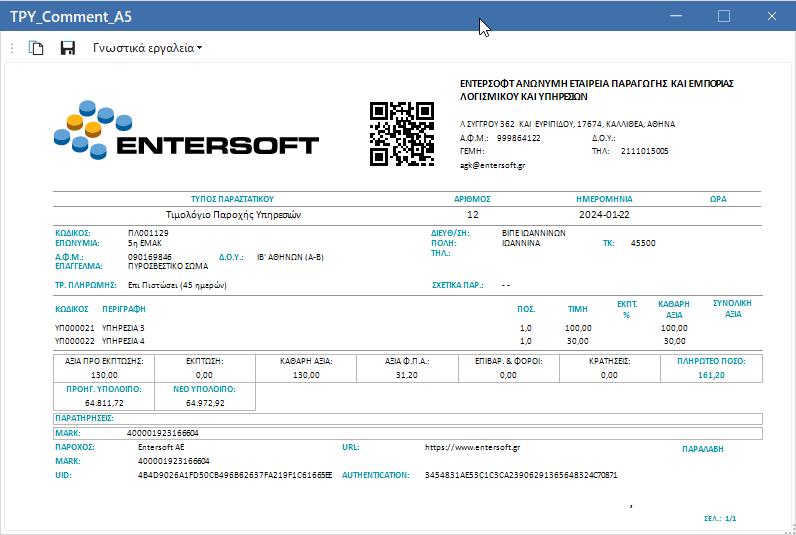Click the ΙΒ' ΑΘΗΝΩΝ (Α-Β) tax office
This screenshot has height=535, width=796.
(x=290, y=257)
